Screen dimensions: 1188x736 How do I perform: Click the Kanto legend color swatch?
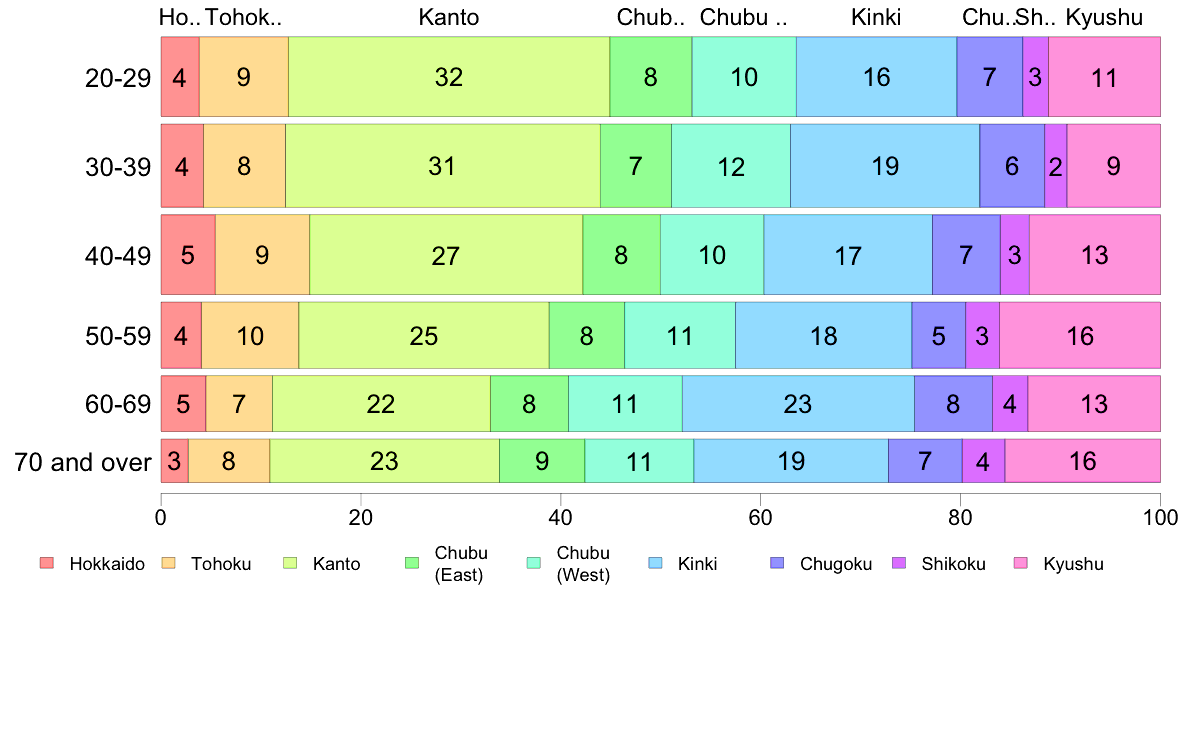(290, 563)
